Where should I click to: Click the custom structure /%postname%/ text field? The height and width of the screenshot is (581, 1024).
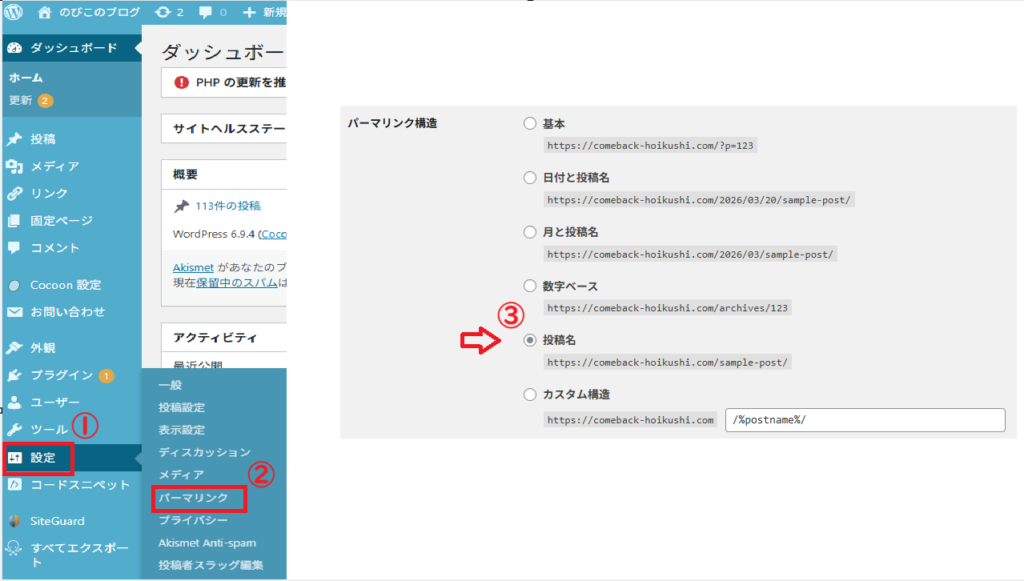864,420
